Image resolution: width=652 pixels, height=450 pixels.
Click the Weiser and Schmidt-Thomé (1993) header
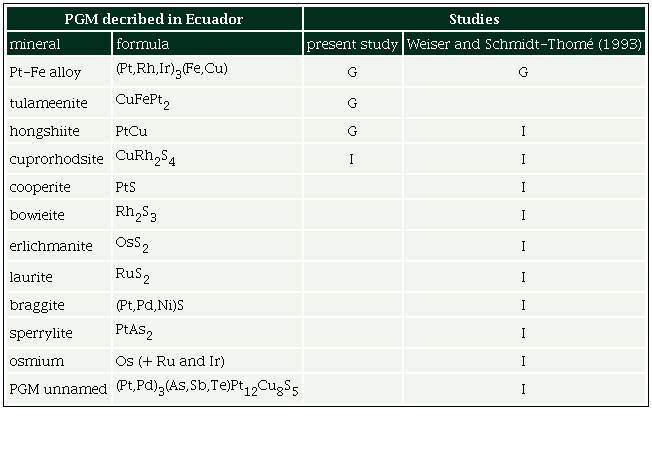(524, 45)
